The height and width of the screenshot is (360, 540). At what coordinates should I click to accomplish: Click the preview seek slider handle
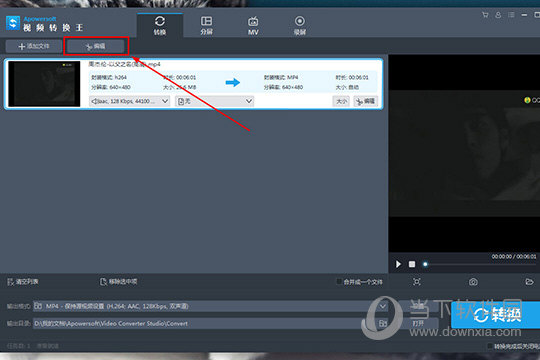(x=425, y=264)
